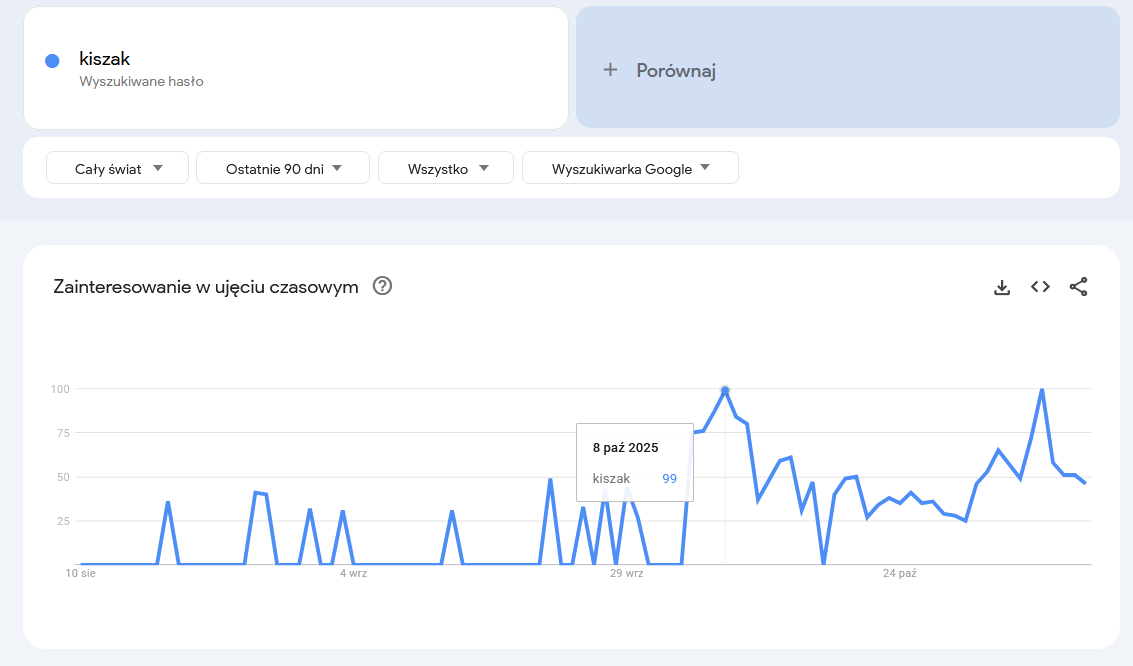This screenshot has width=1133, height=666.
Task: Open help for Zainteresowanie w ujęciu czasowym
Action: click(382, 287)
